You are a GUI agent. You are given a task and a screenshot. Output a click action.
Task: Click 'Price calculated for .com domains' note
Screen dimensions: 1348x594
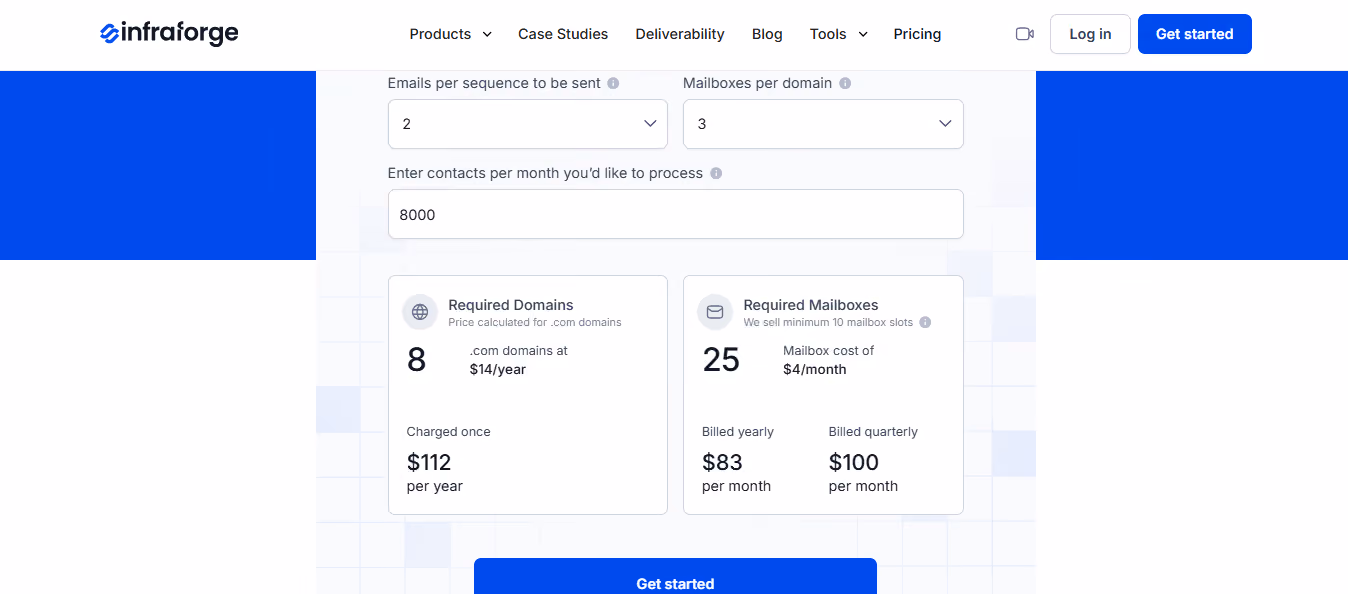pyautogui.click(x=535, y=322)
